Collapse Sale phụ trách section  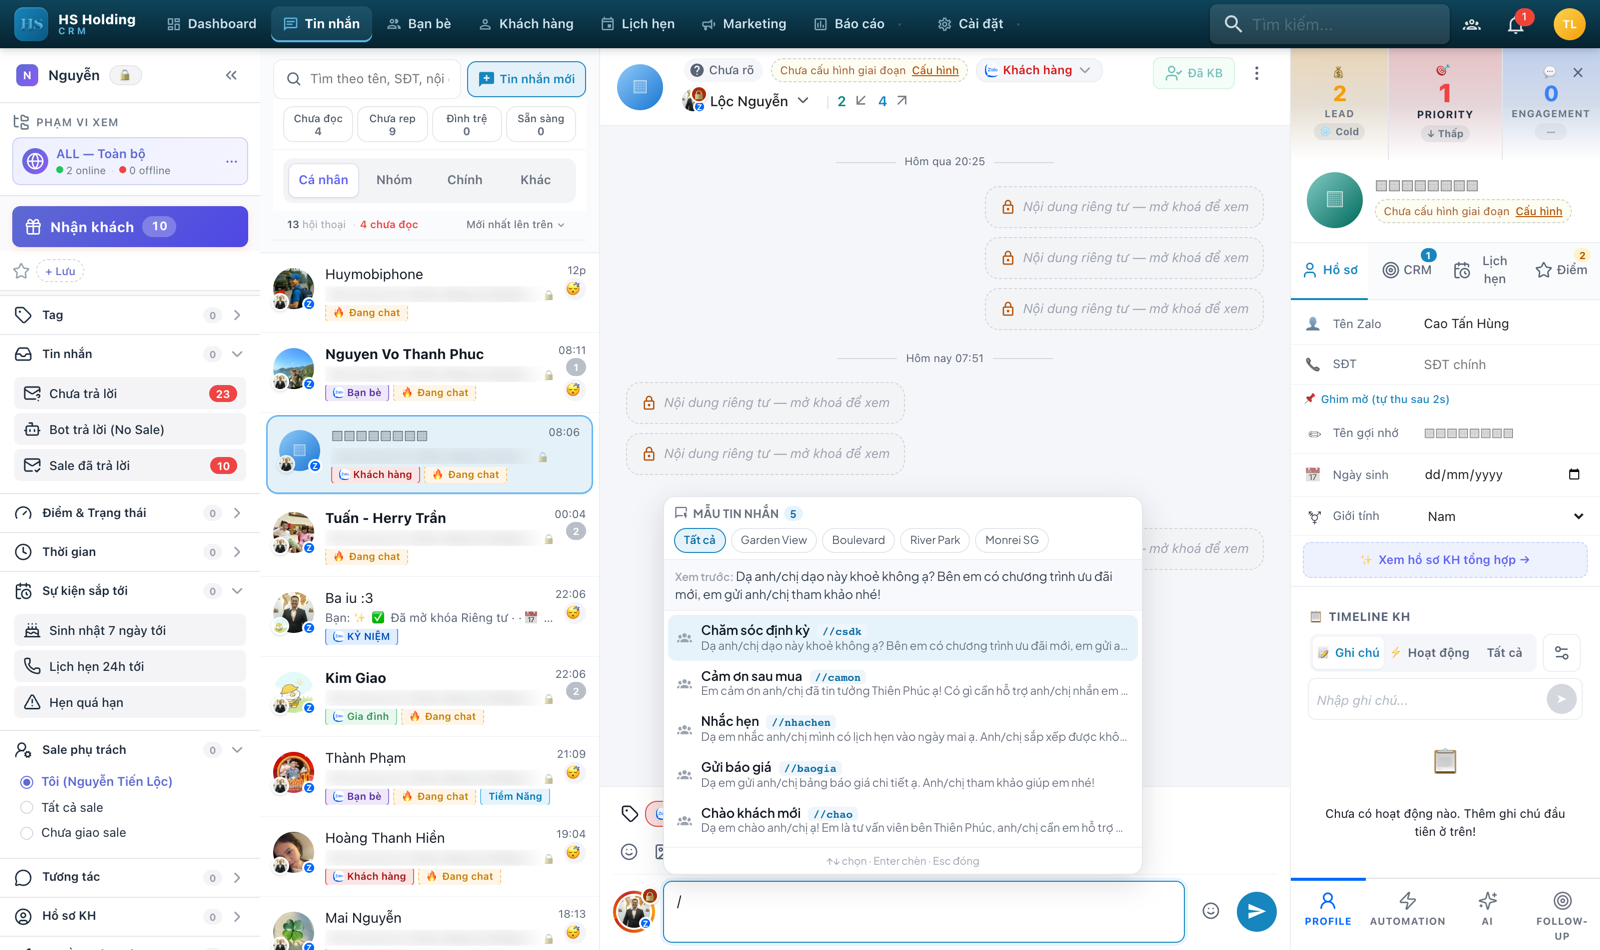[237, 750]
